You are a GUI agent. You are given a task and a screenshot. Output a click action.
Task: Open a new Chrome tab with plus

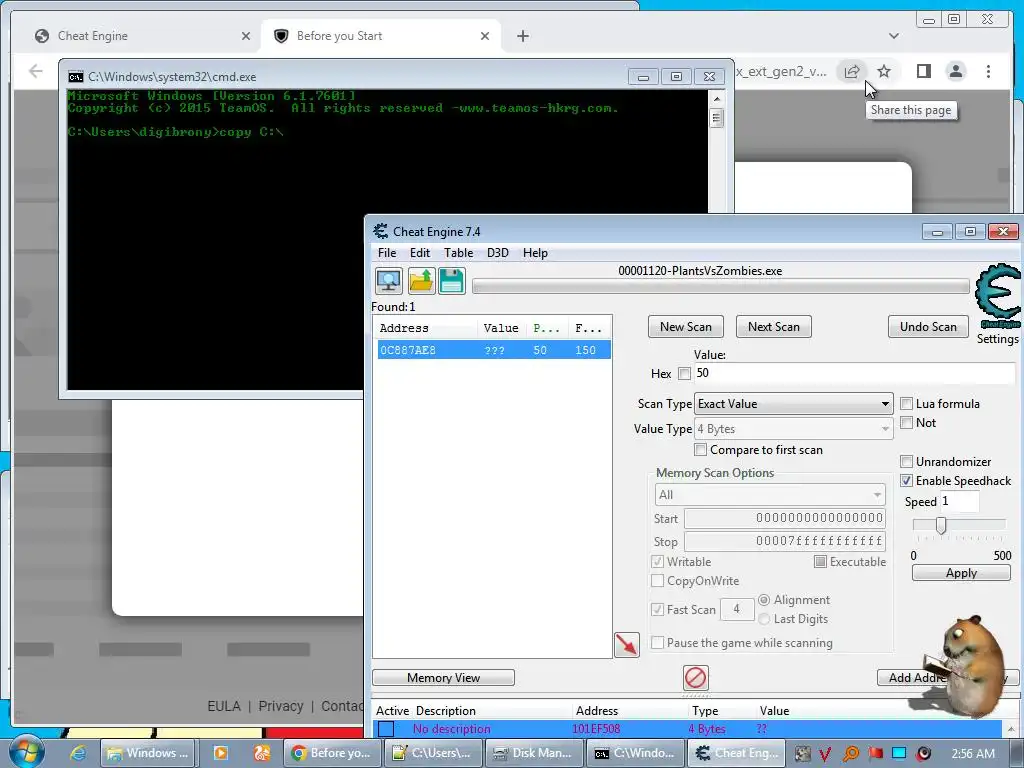[523, 36]
